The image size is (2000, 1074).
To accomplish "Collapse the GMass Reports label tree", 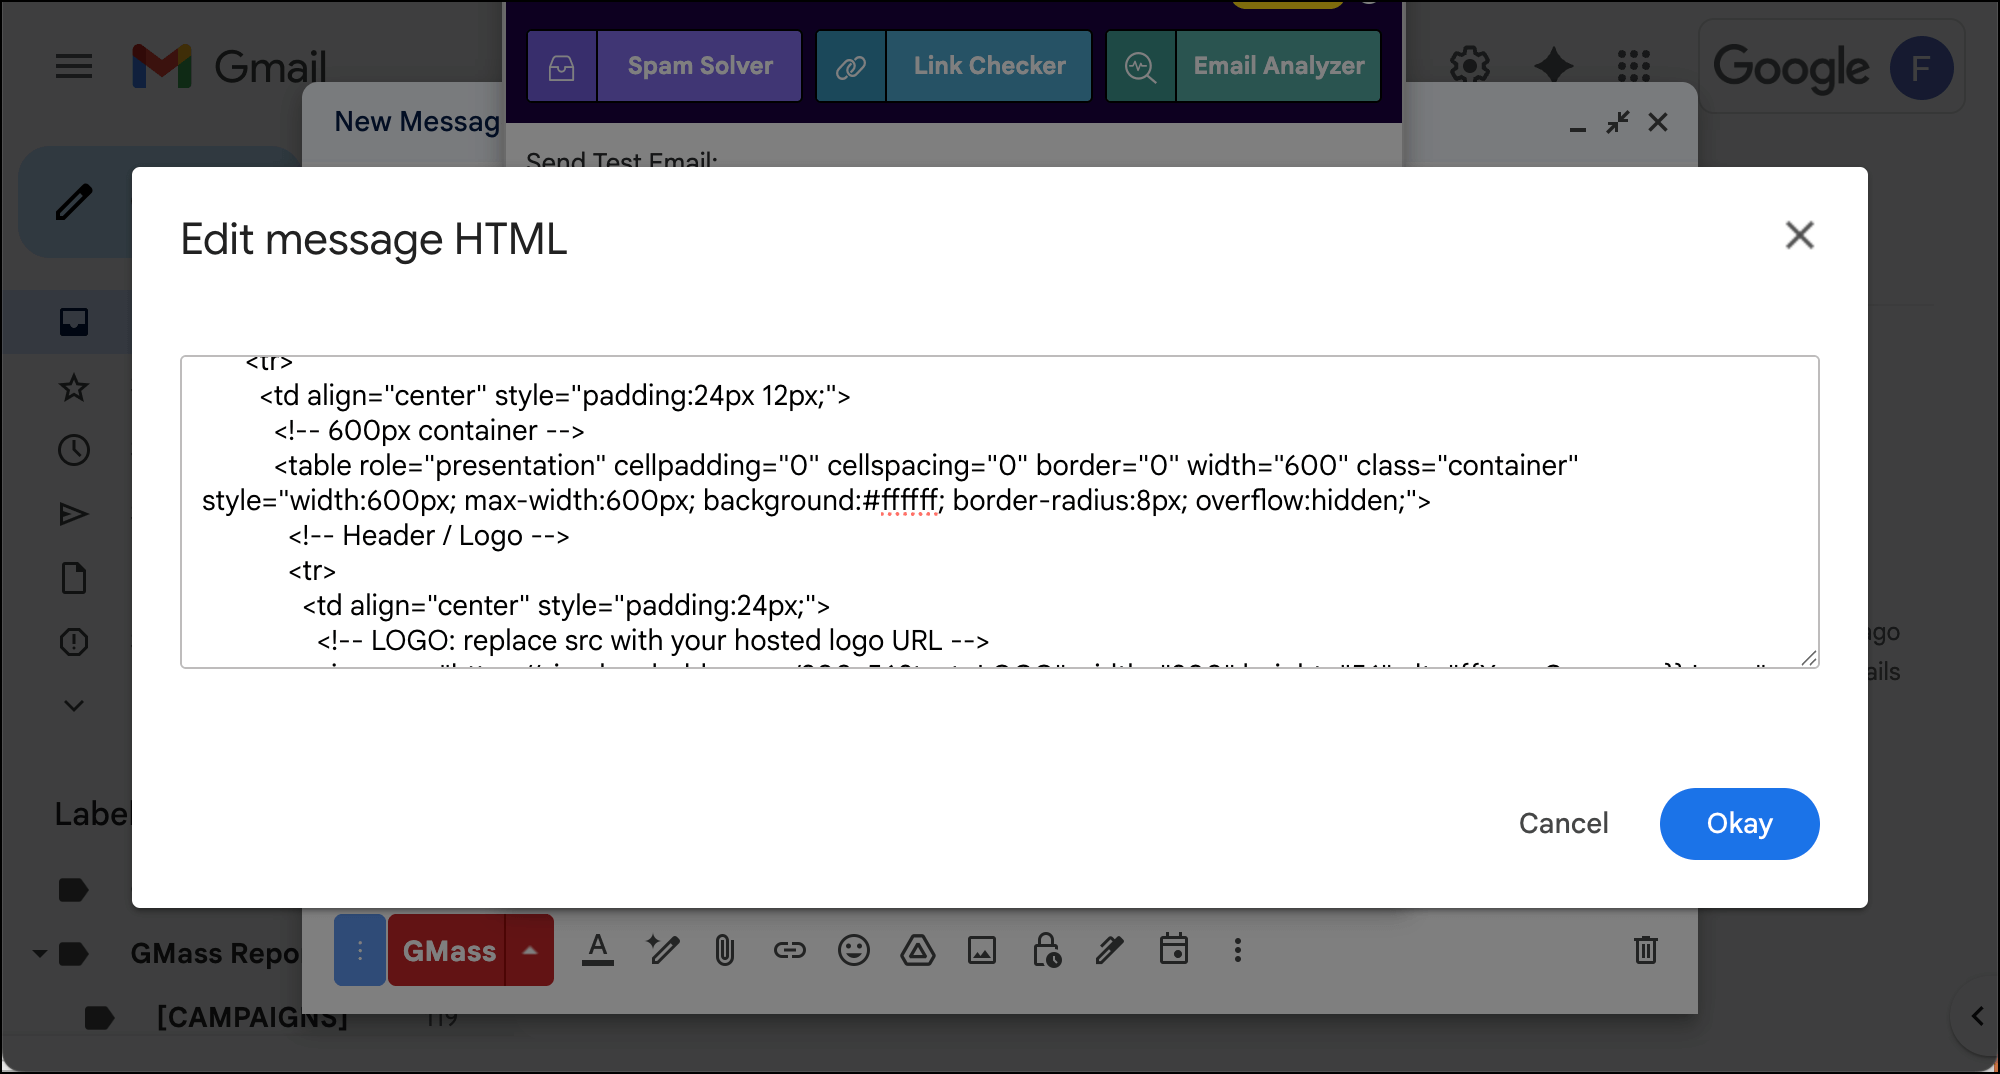I will coord(40,954).
